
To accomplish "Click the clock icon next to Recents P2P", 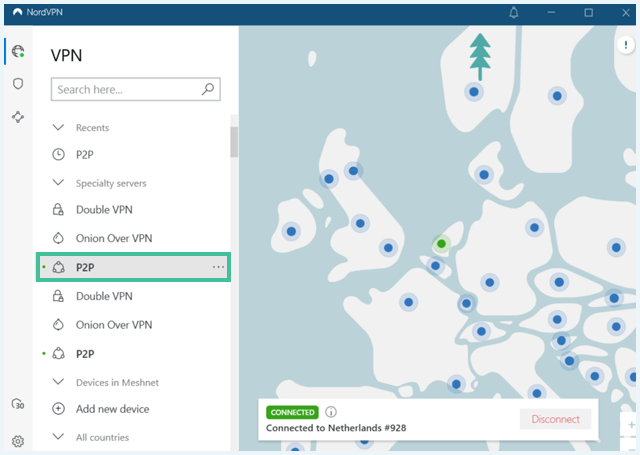I will pos(58,154).
